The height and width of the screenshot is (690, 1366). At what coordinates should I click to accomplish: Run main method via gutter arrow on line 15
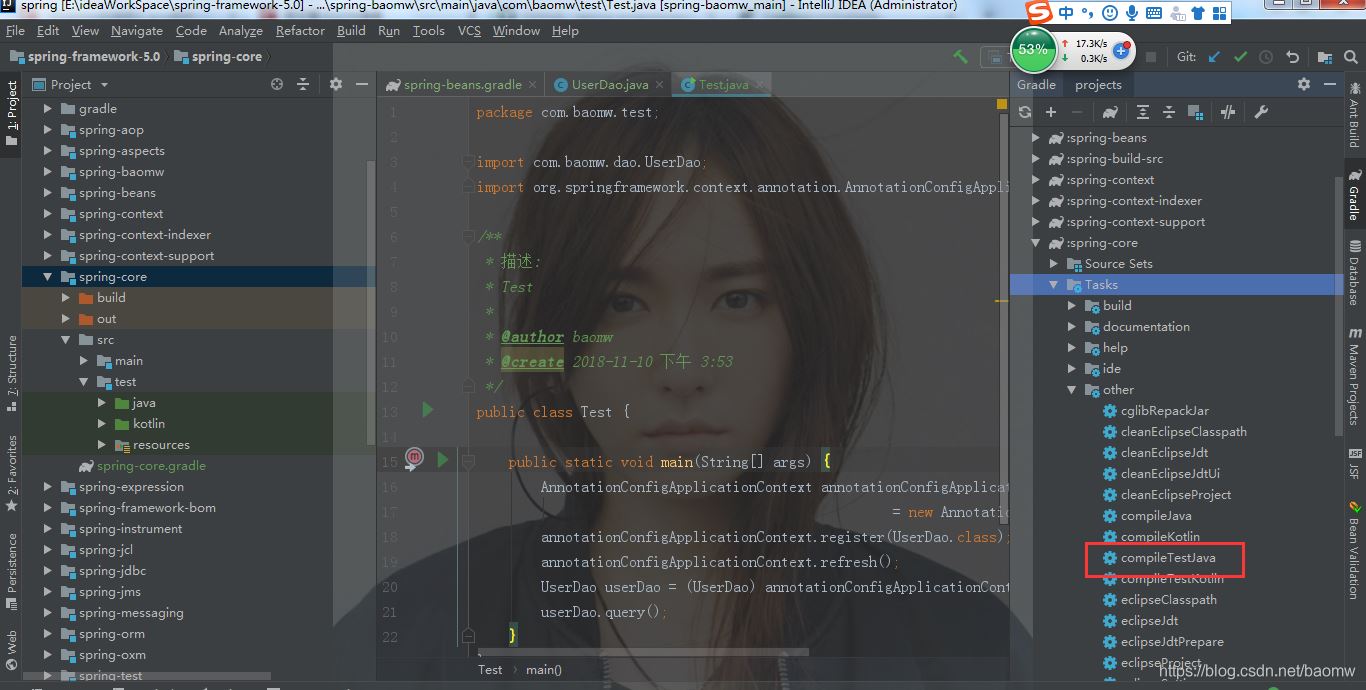click(x=442, y=460)
